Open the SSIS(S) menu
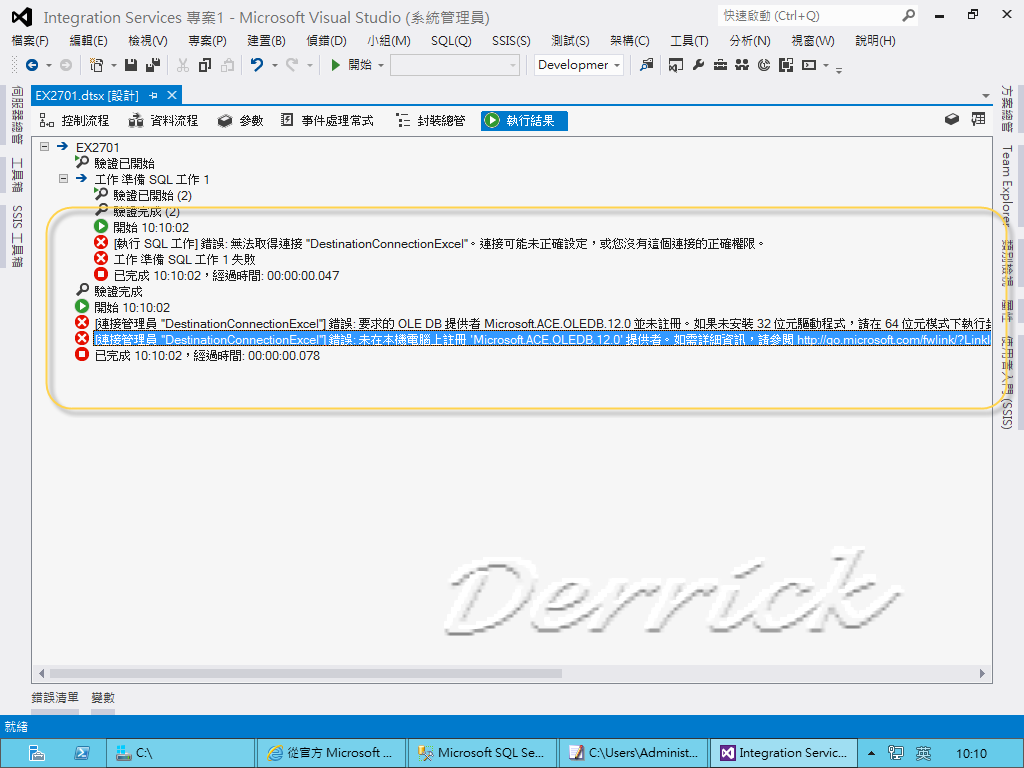Image resolution: width=1024 pixels, height=768 pixels. (511, 40)
